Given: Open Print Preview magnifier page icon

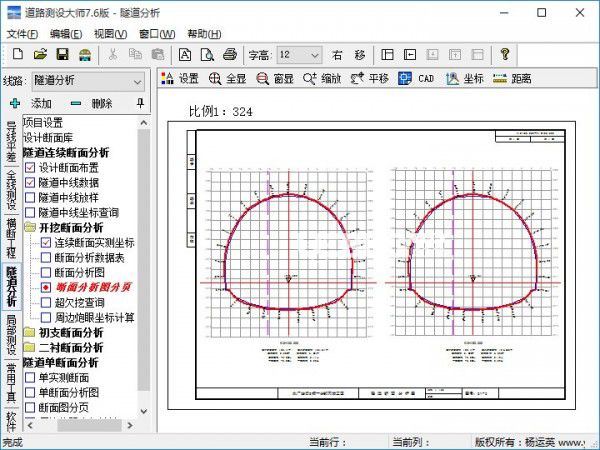Looking at the screenshot, I should (207, 55).
